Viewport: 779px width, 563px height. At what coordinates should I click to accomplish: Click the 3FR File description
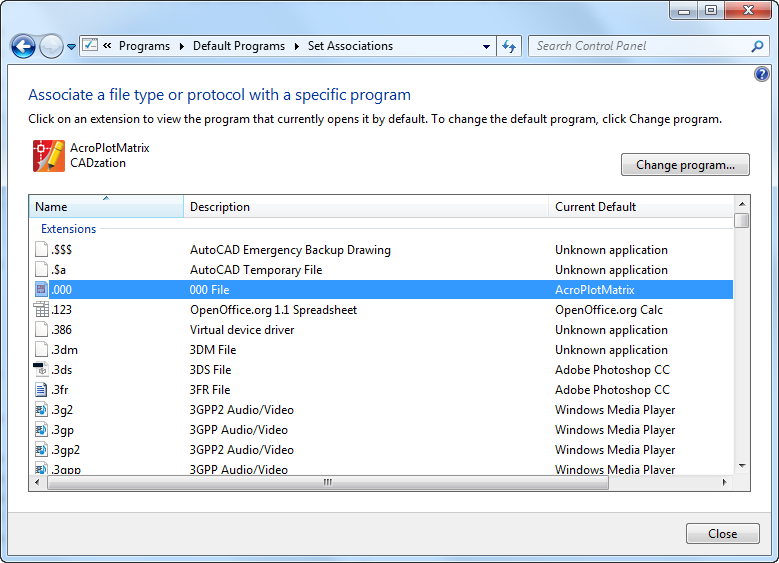(210, 390)
